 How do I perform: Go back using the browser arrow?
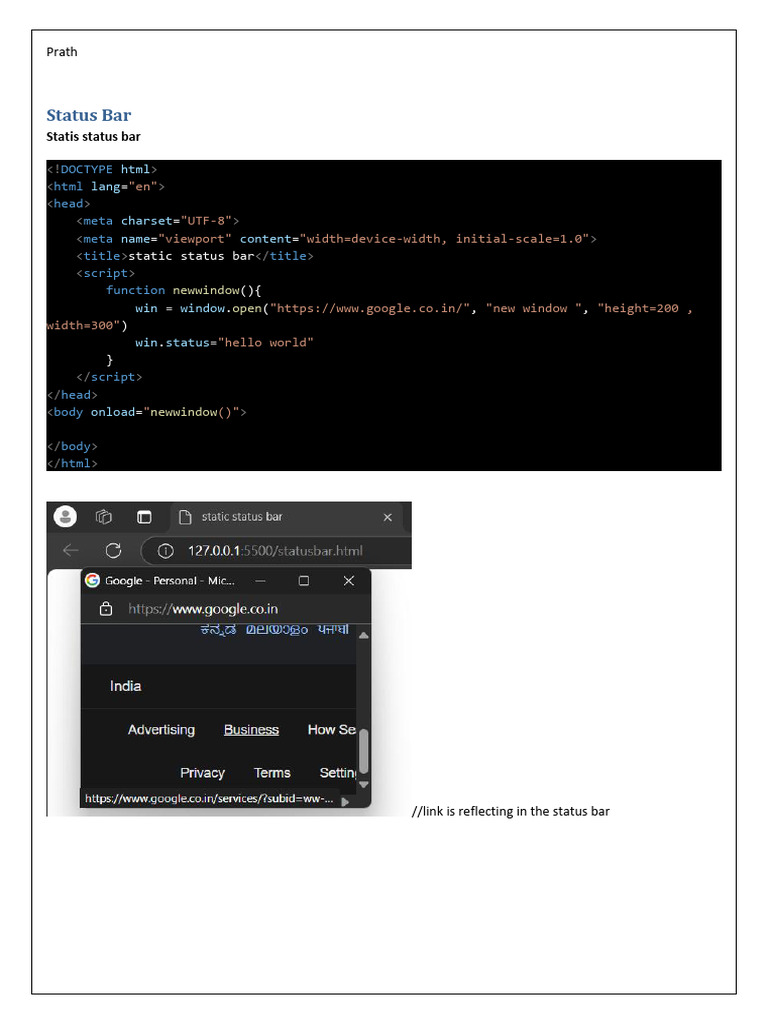pyautogui.click(x=71, y=551)
